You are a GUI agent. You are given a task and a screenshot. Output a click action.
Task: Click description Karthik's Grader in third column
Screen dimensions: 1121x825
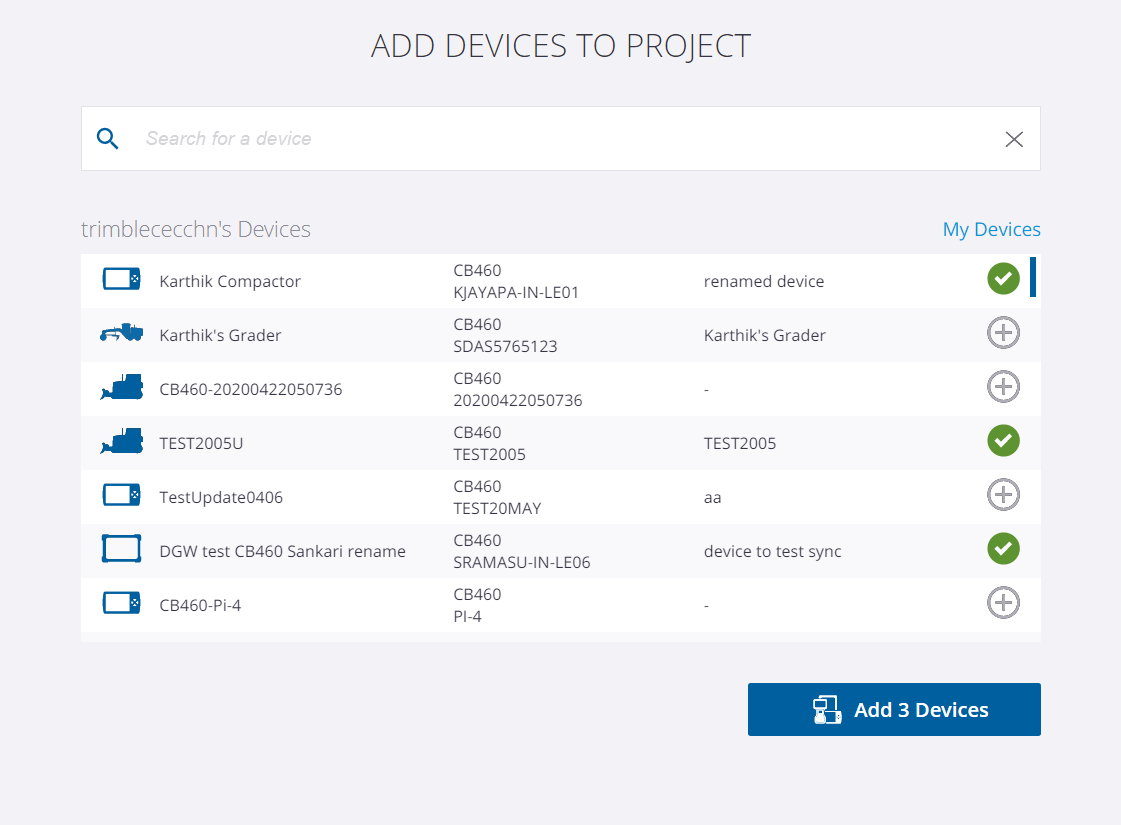[x=764, y=335]
